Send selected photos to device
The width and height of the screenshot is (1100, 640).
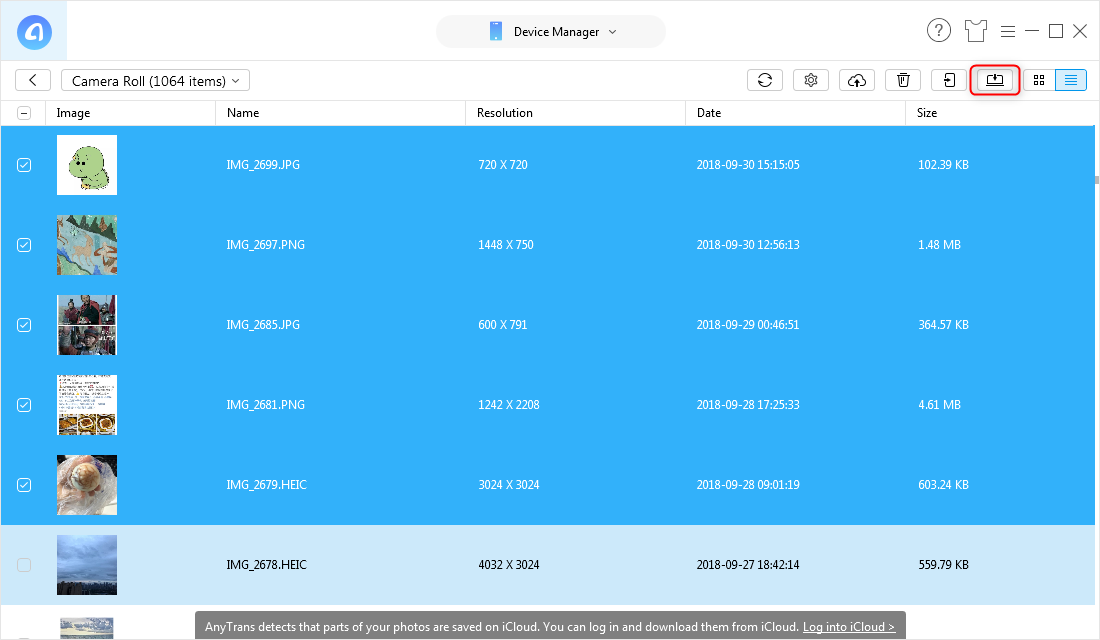[948, 79]
